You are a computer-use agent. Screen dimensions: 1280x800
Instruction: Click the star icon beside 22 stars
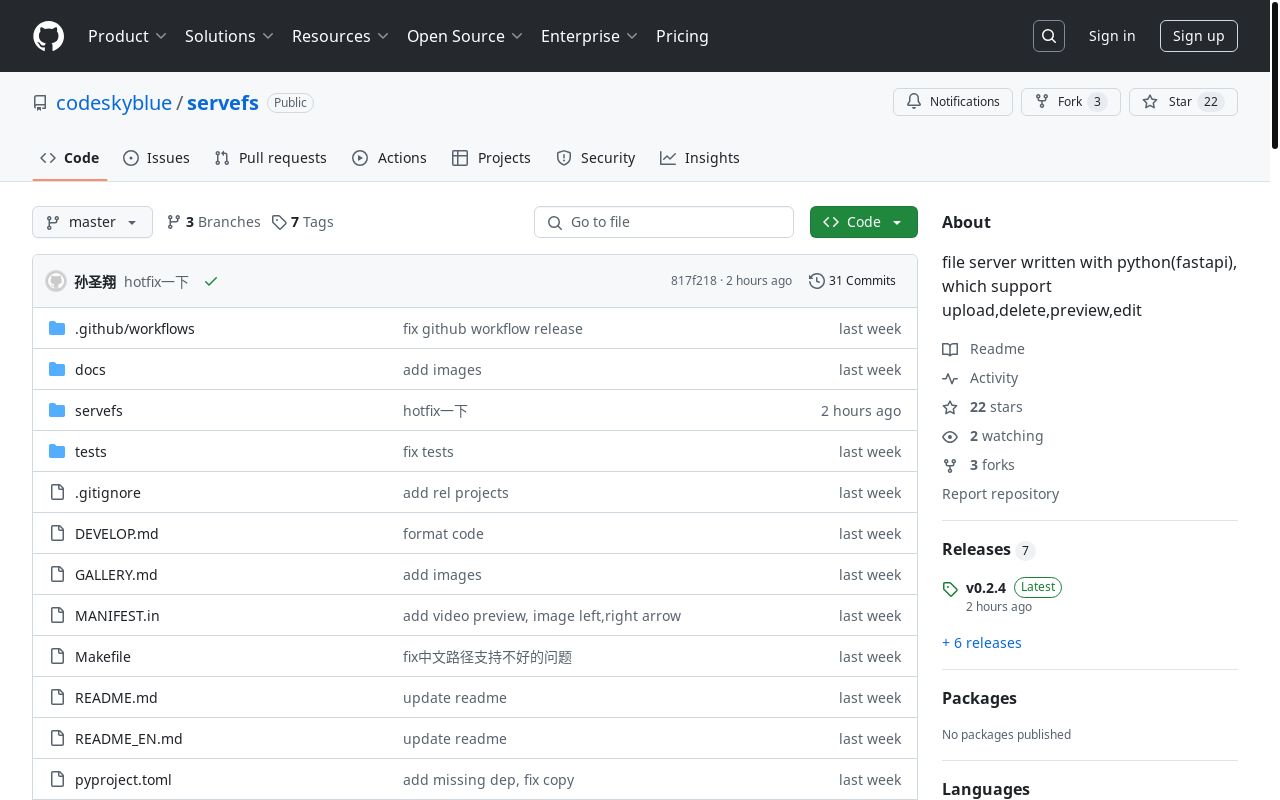(950, 407)
